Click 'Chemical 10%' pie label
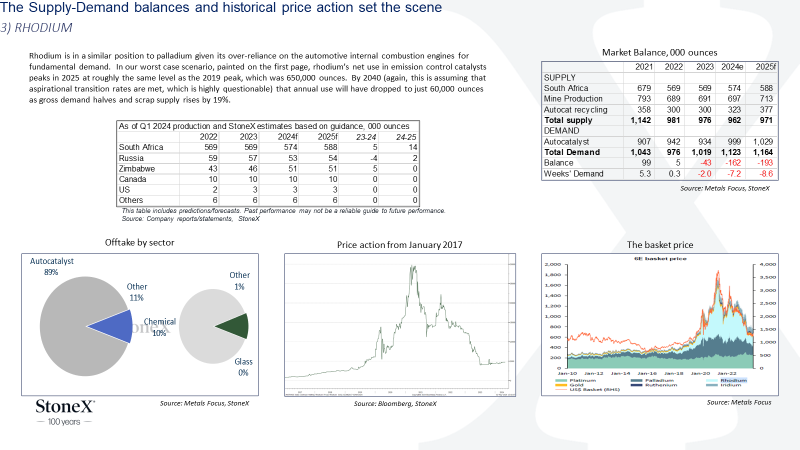This screenshot has height=450, width=800. pyautogui.click(x=160, y=327)
